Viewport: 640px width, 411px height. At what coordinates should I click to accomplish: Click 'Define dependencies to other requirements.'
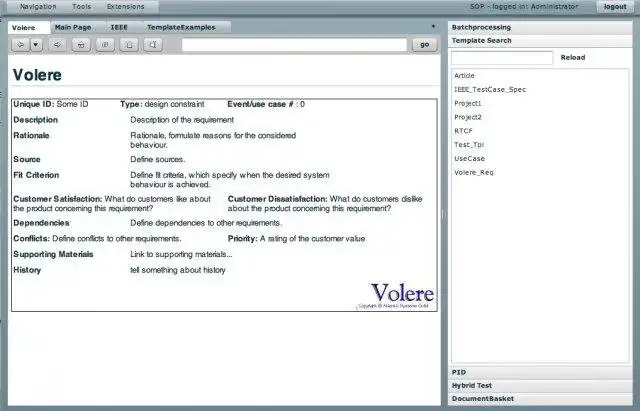coord(206,223)
